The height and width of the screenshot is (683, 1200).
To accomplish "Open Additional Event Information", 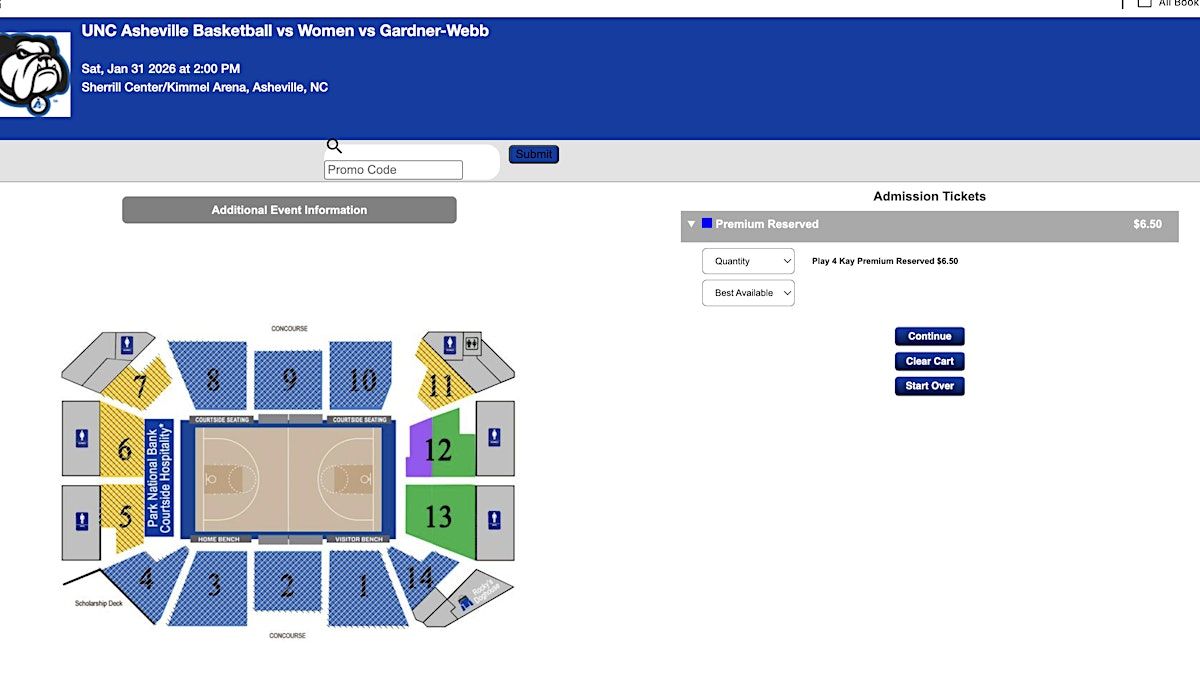I will tap(289, 210).
